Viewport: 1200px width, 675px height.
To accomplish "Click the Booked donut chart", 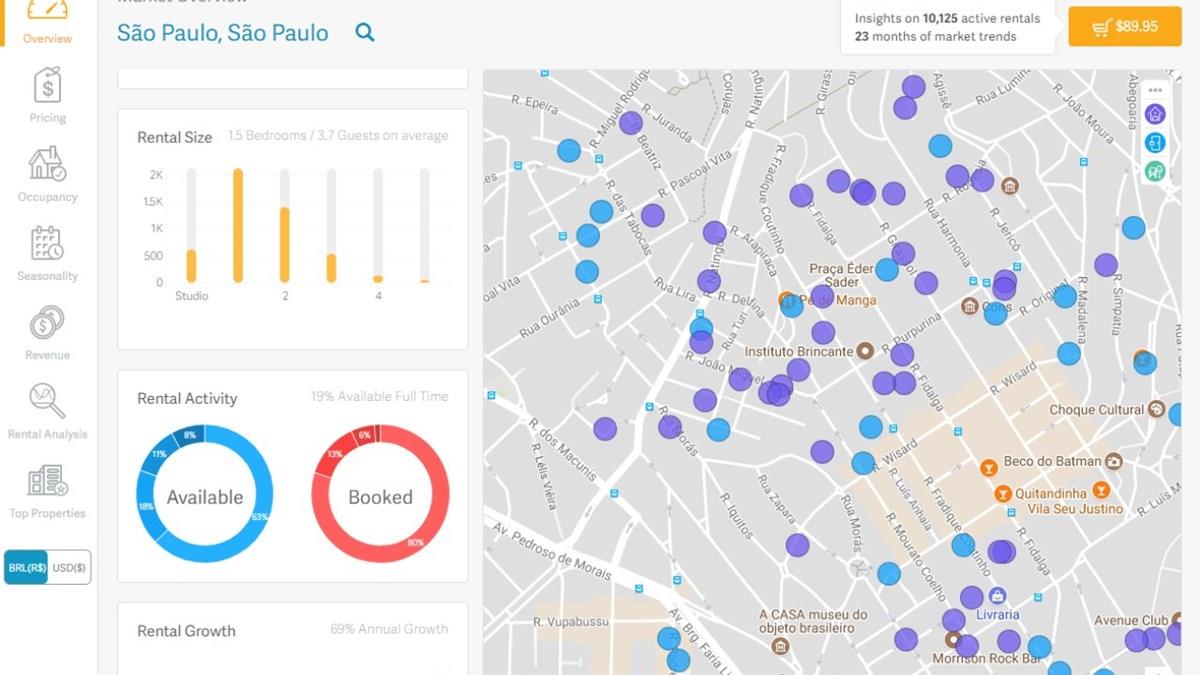I will (380, 494).
